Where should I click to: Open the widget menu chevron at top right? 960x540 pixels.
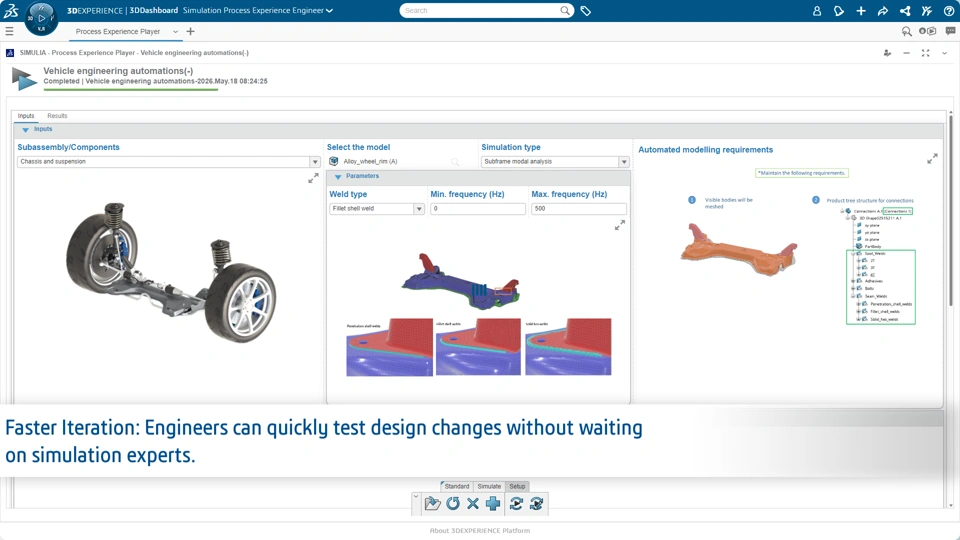click(x=945, y=53)
